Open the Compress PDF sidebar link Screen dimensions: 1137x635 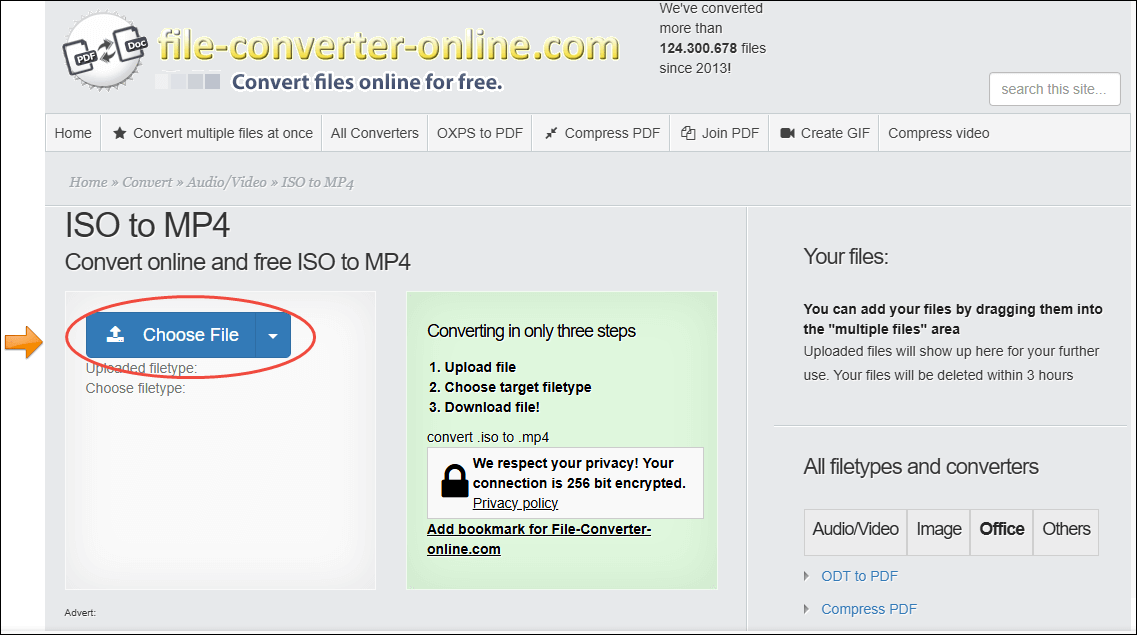tap(869, 609)
